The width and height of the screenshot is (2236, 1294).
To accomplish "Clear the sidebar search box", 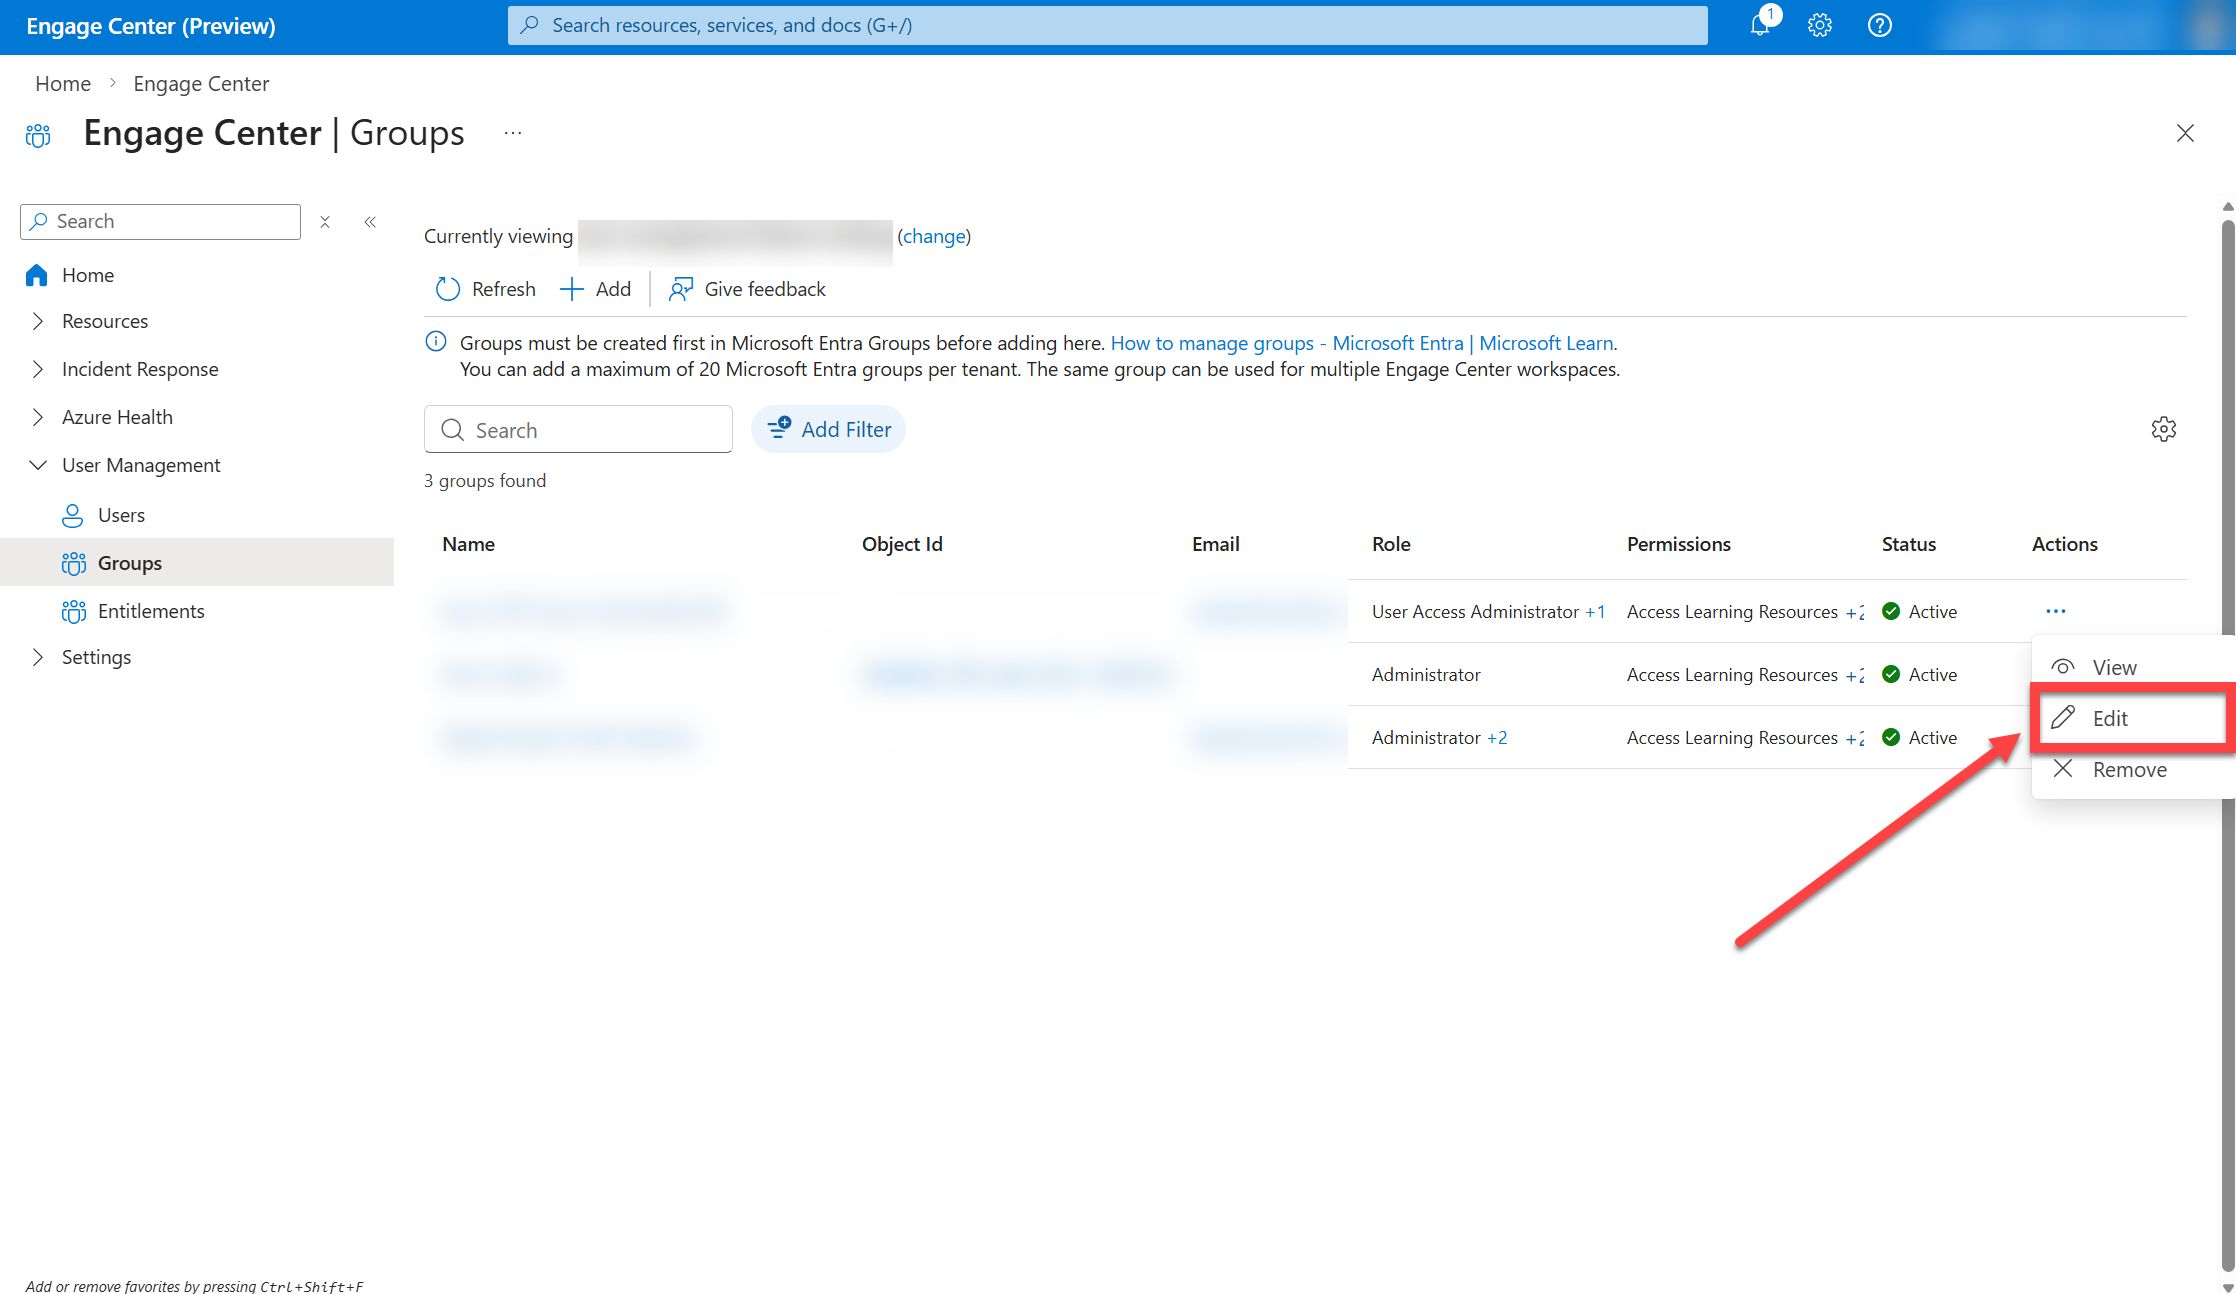I will pos(325,222).
